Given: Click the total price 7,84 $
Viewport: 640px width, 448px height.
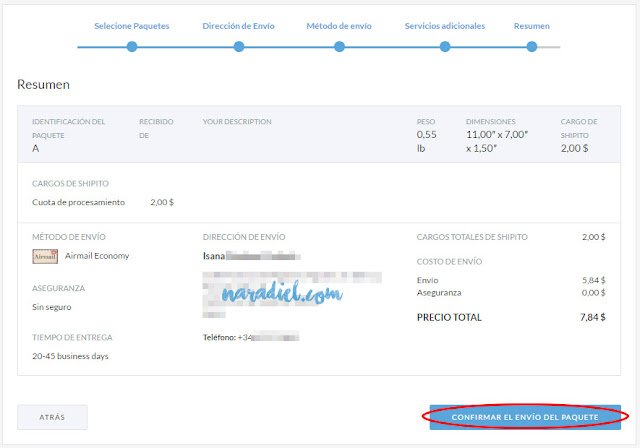Looking at the screenshot, I should 593,317.
